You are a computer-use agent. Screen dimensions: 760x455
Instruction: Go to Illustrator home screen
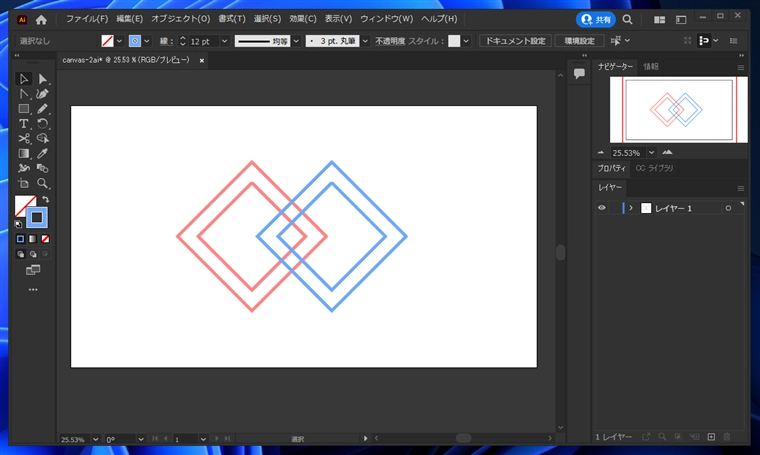(41, 19)
